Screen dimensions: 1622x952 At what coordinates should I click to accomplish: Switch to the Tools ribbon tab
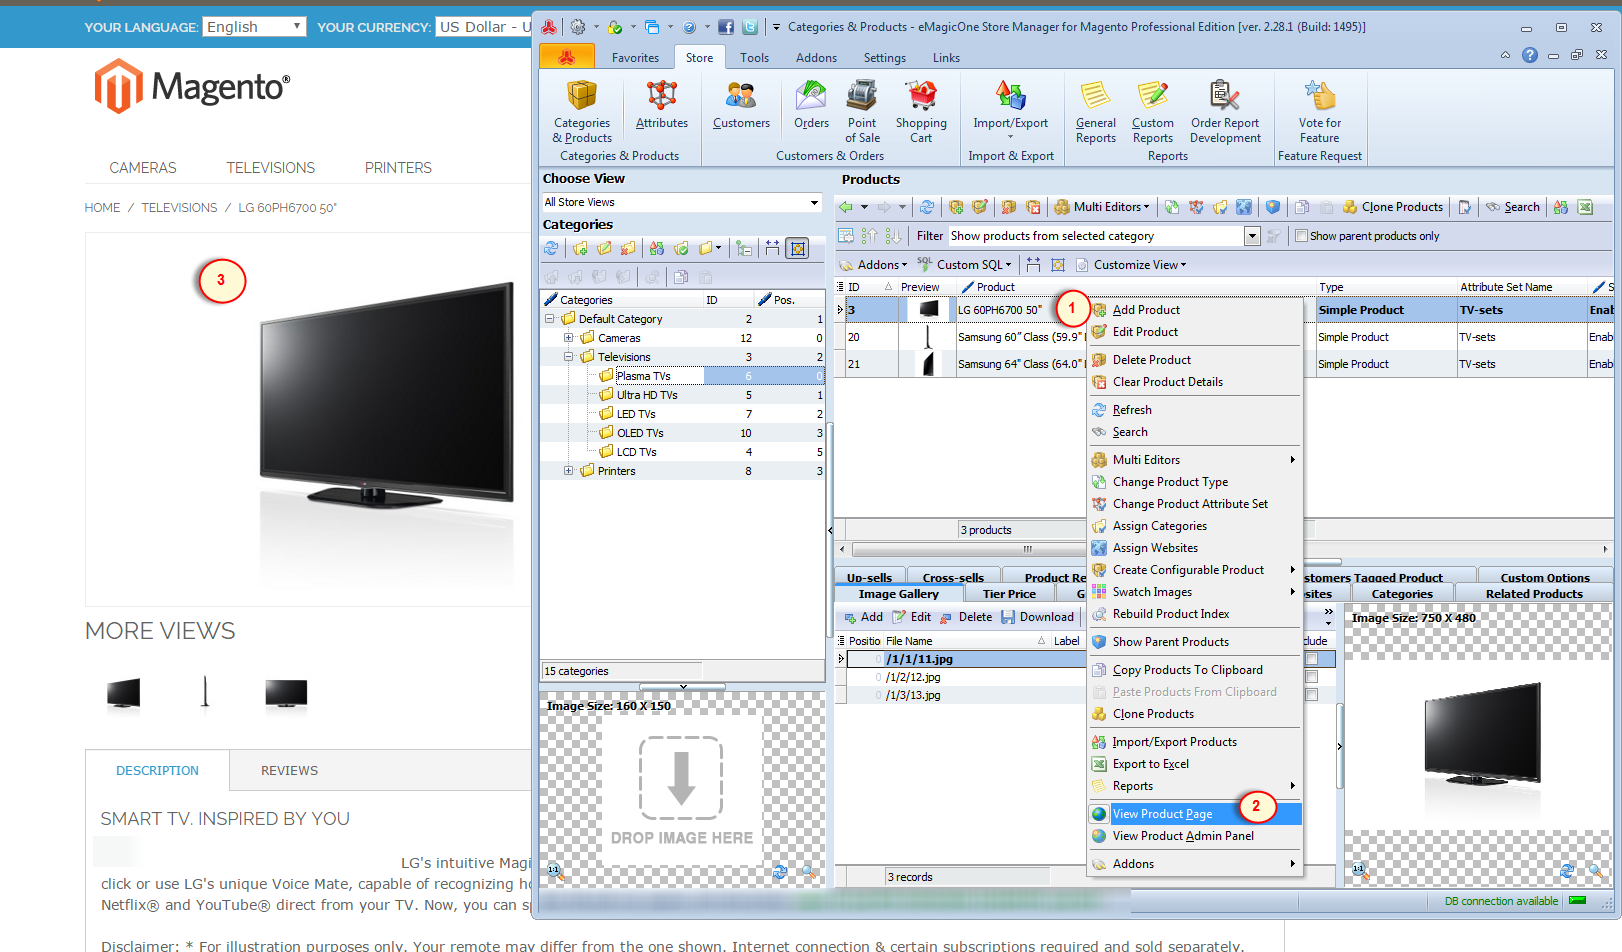pos(754,58)
